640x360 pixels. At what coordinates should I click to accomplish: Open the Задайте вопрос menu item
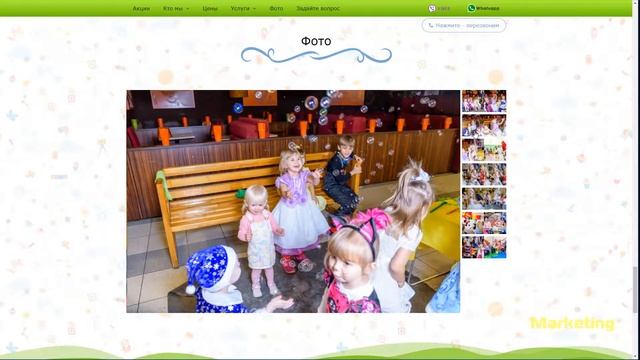click(318, 9)
